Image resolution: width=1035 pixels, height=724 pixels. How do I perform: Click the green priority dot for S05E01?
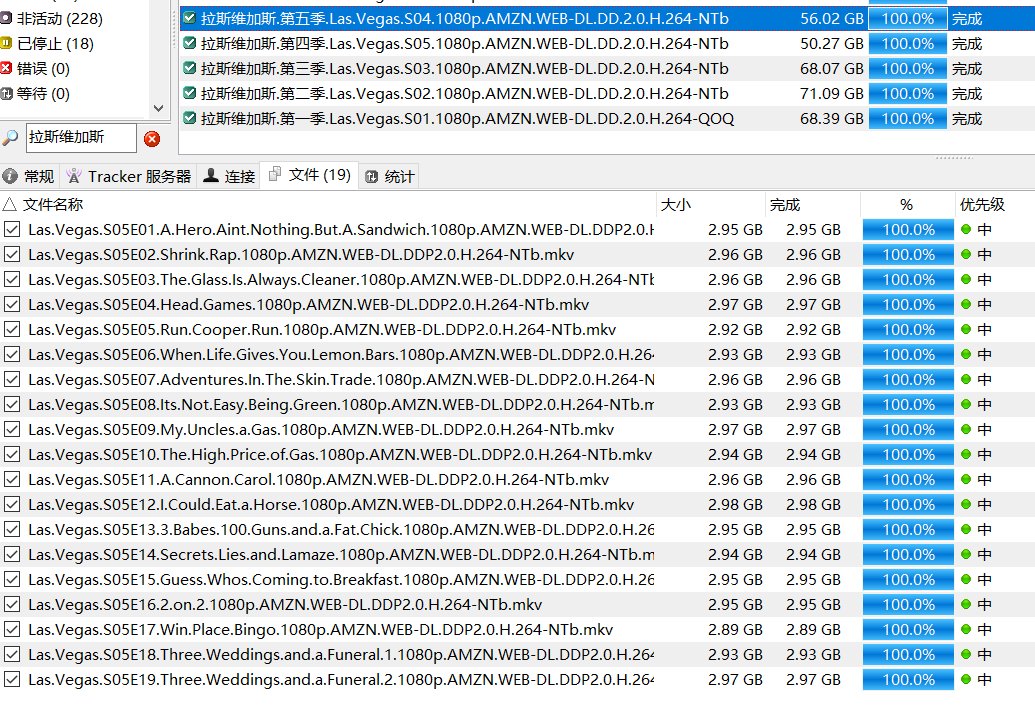point(966,229)
